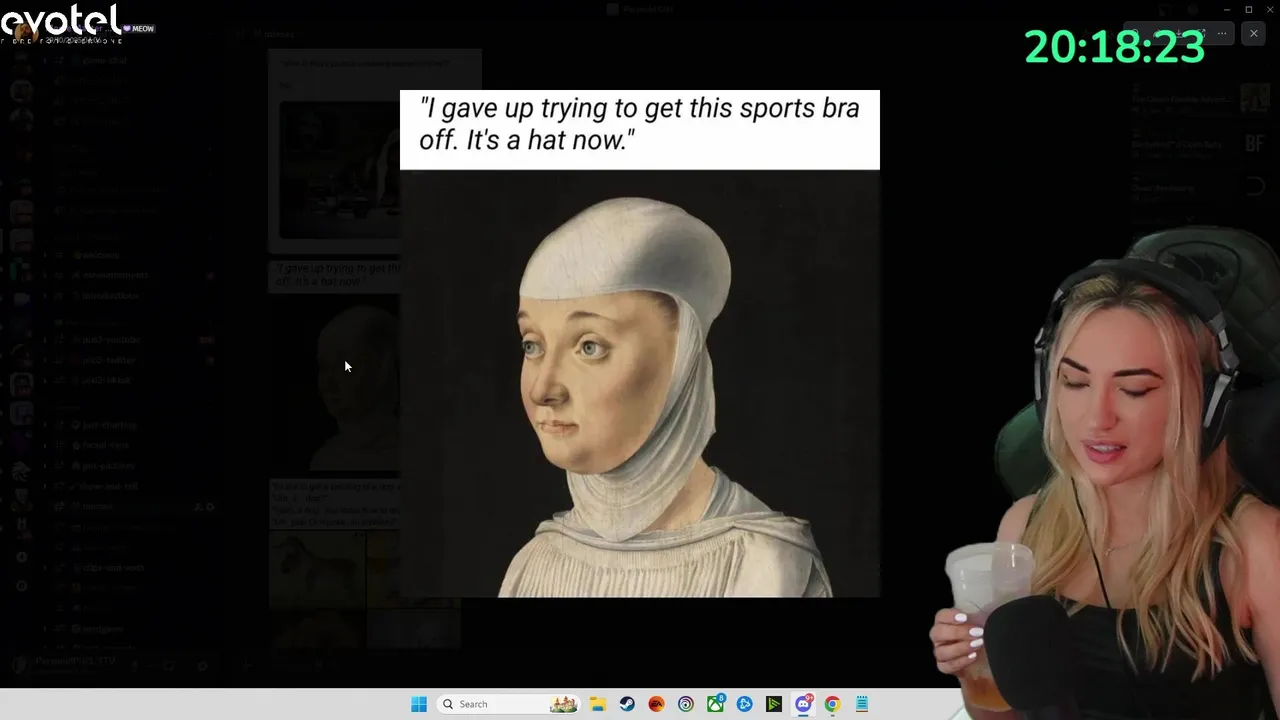Switch to Discord in the taskbar
1280x720 pixels.
(803, 704)
